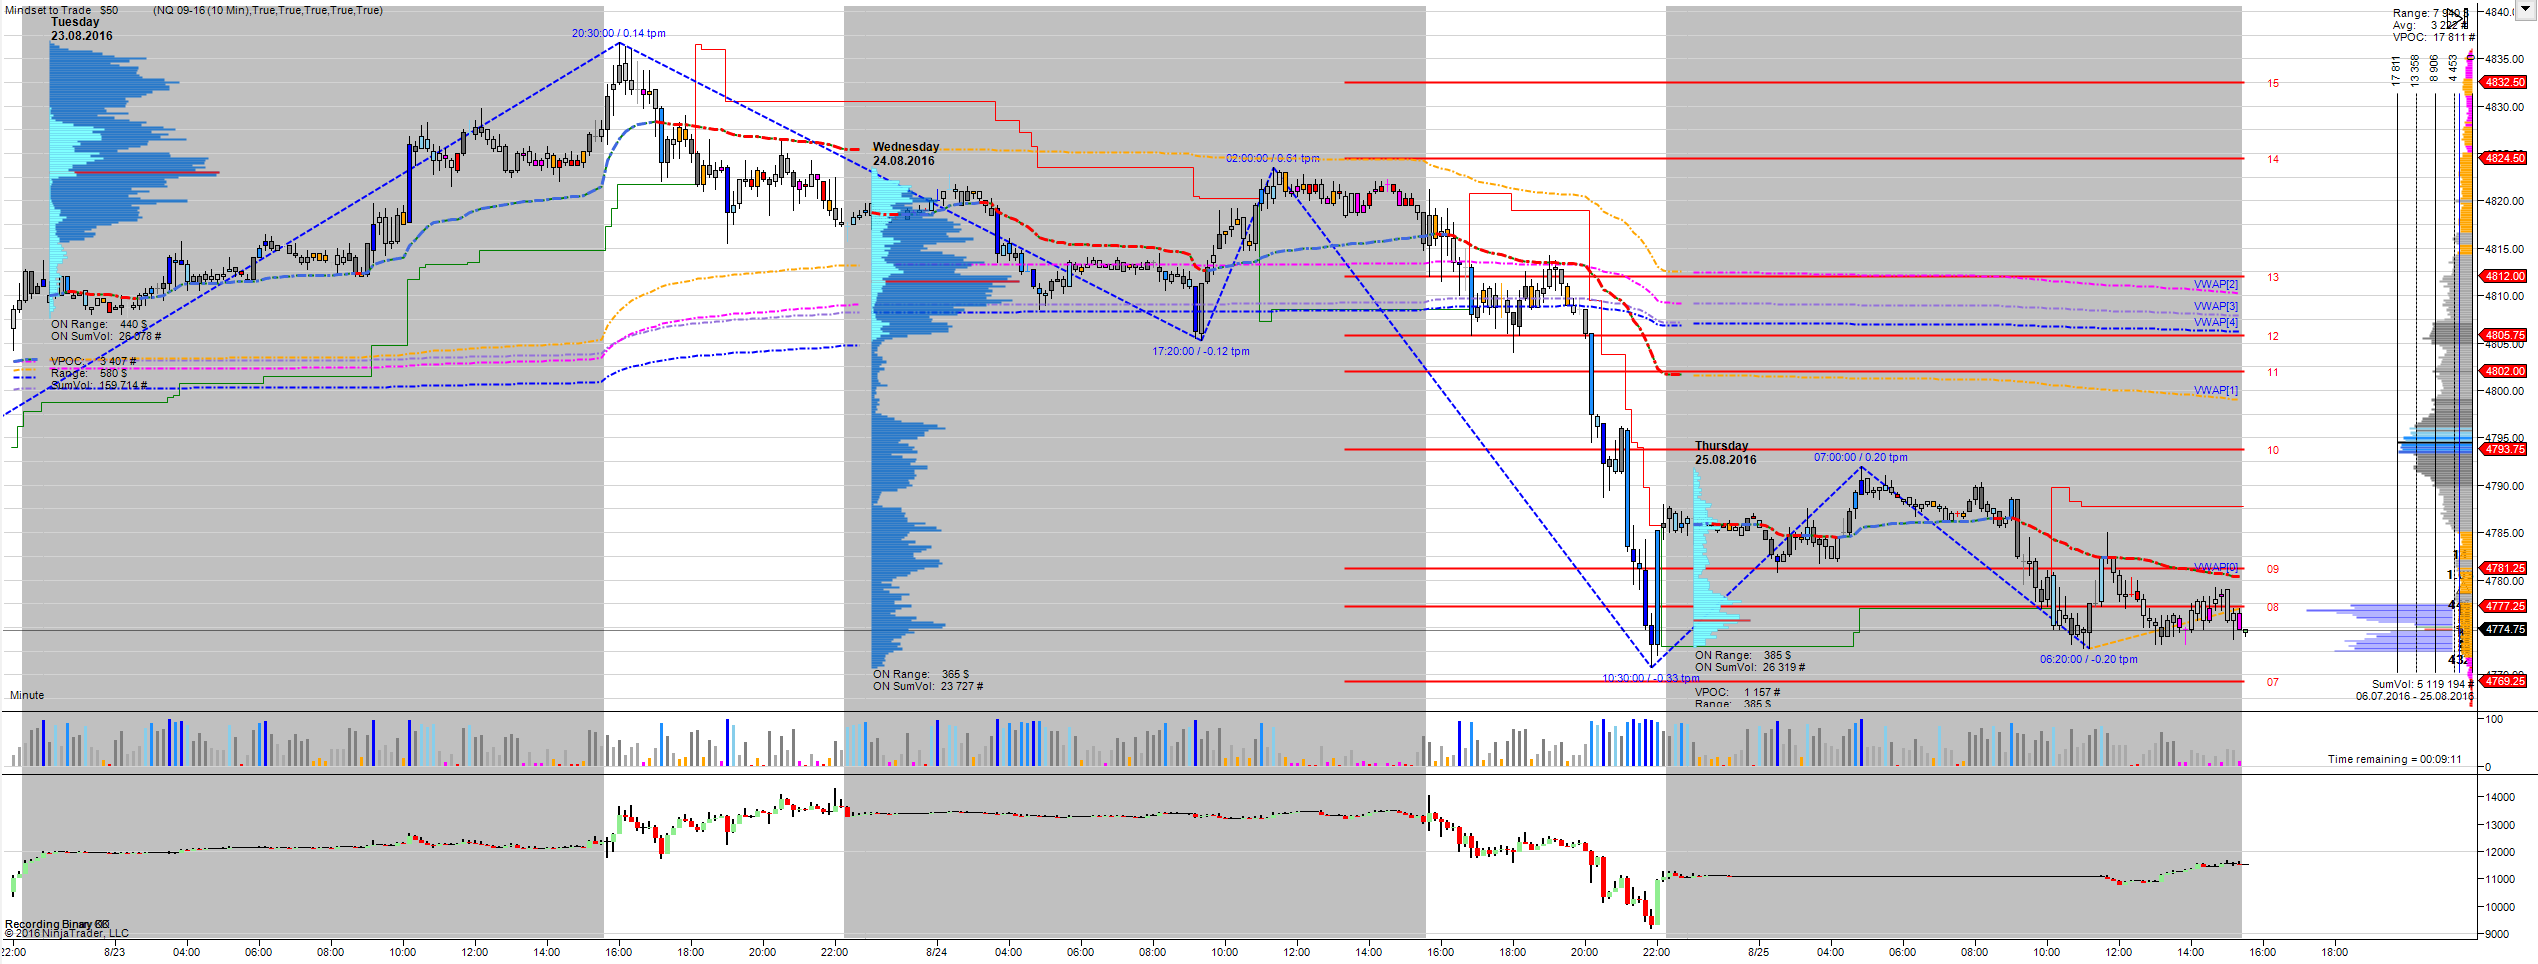2538x964 pixels.
Task: Click the level 11 label
Action: click(x=2273, y=372)
